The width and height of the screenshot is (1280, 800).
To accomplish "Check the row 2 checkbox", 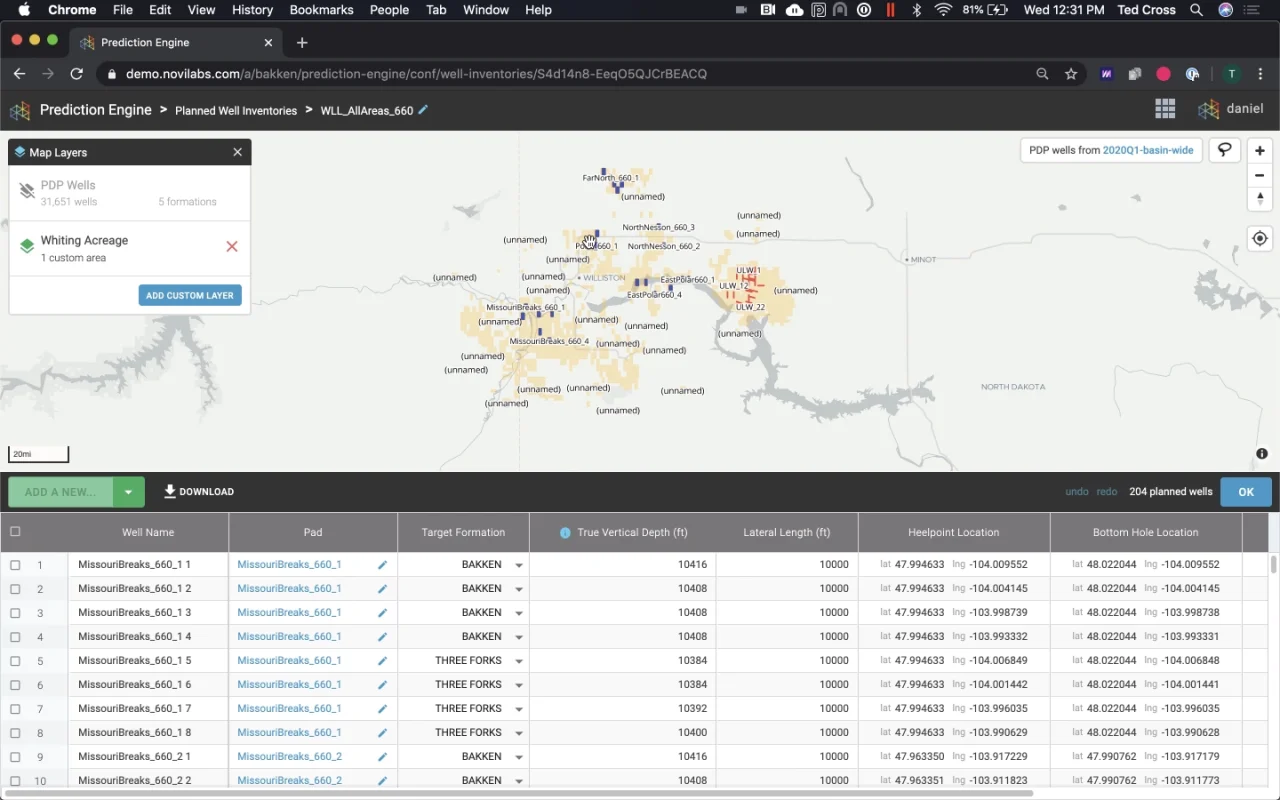I will click(x=15, y=589).
